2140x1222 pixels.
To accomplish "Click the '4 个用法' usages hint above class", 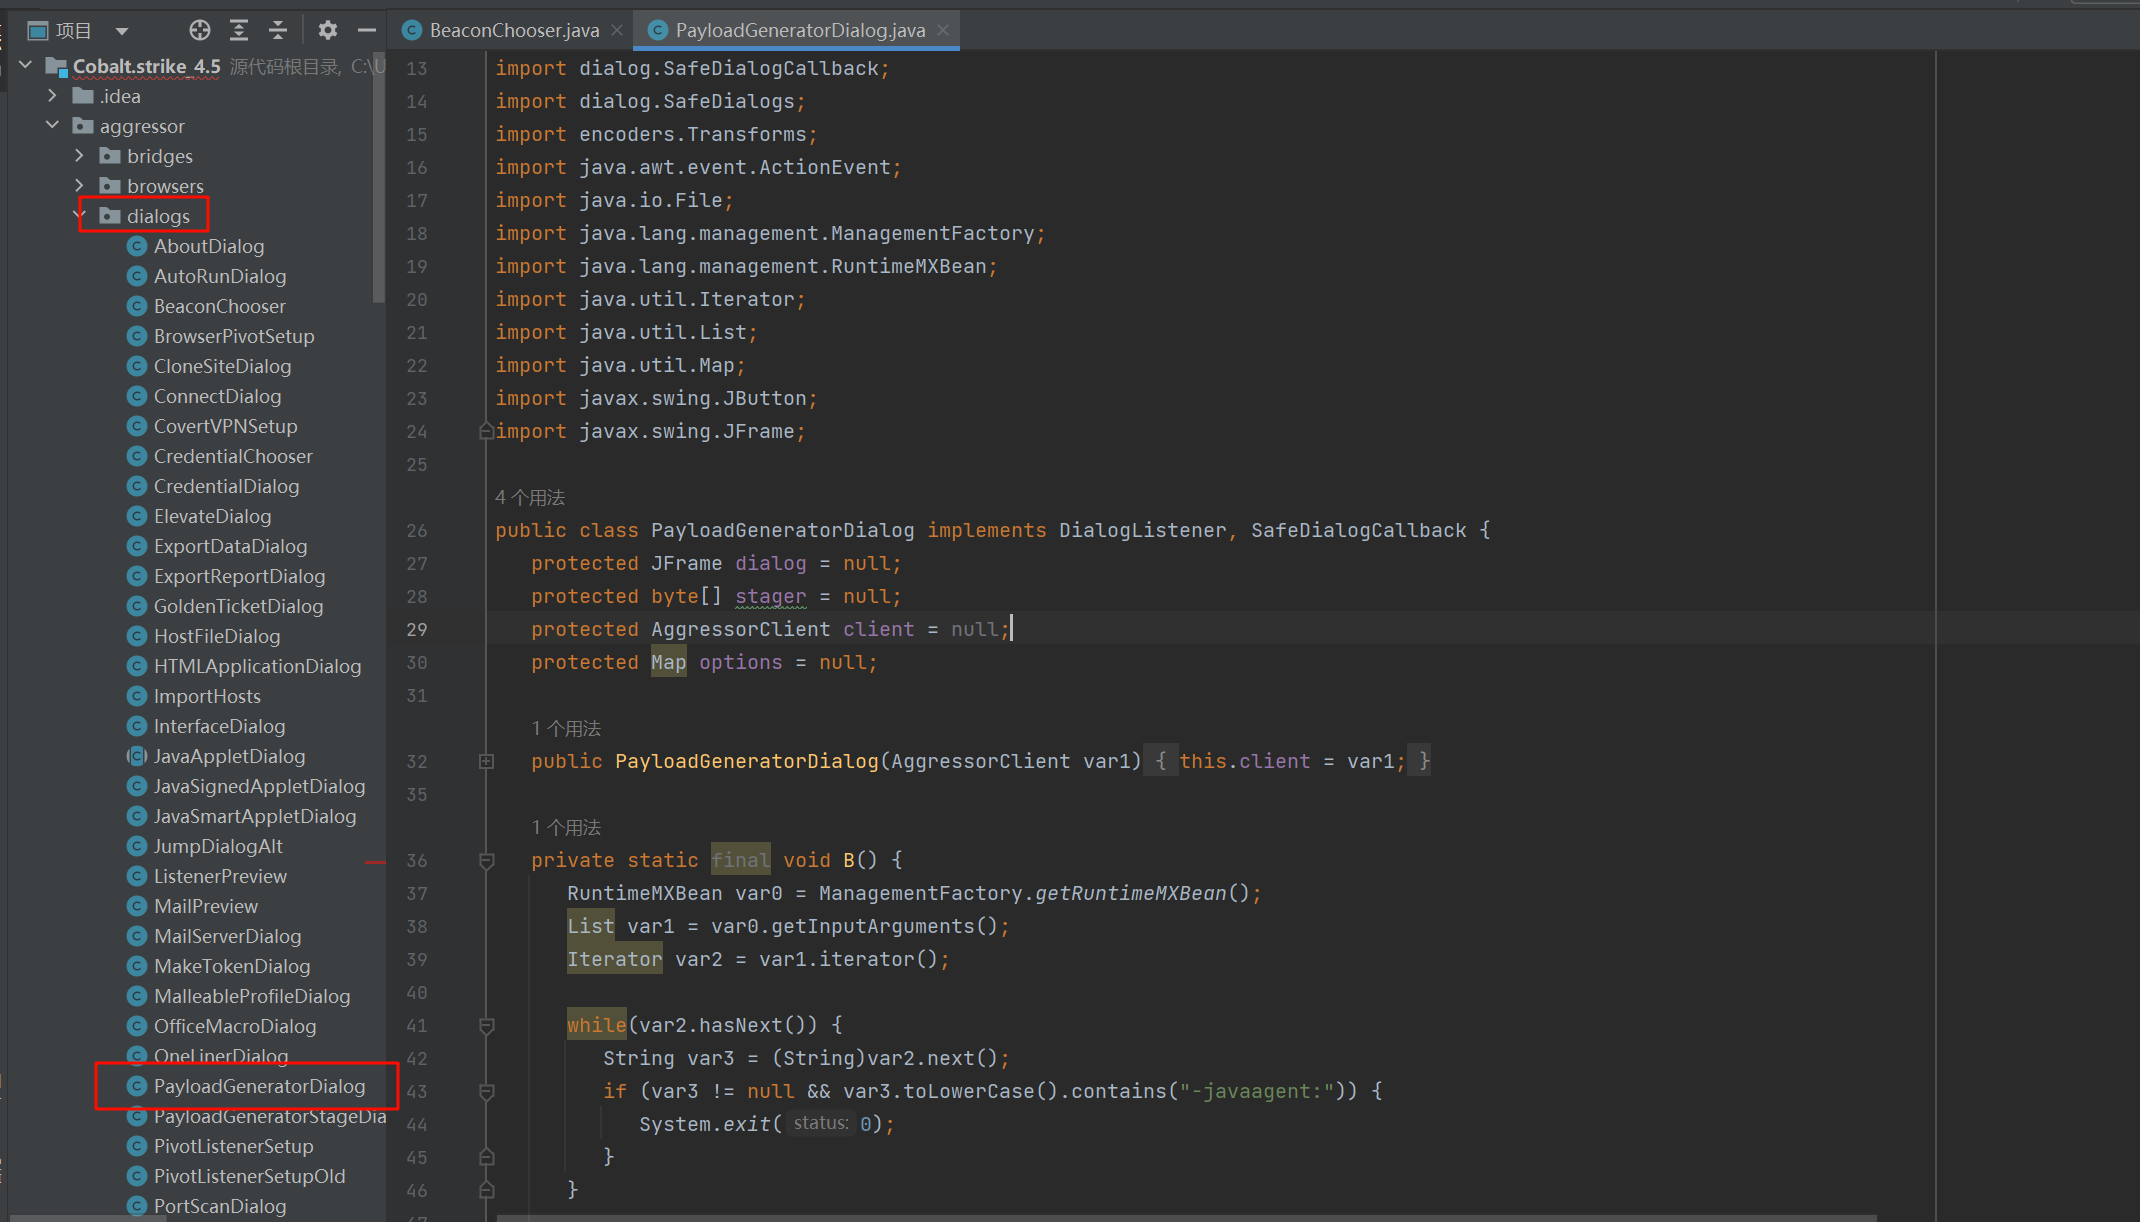I will pos(530,497).
